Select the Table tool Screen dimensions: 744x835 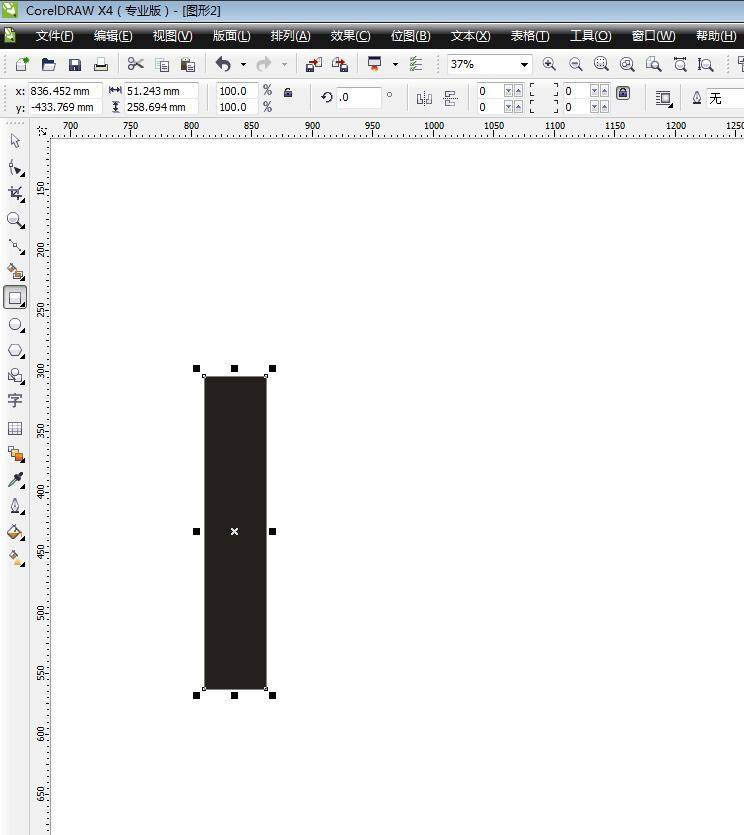coord(15,428)
